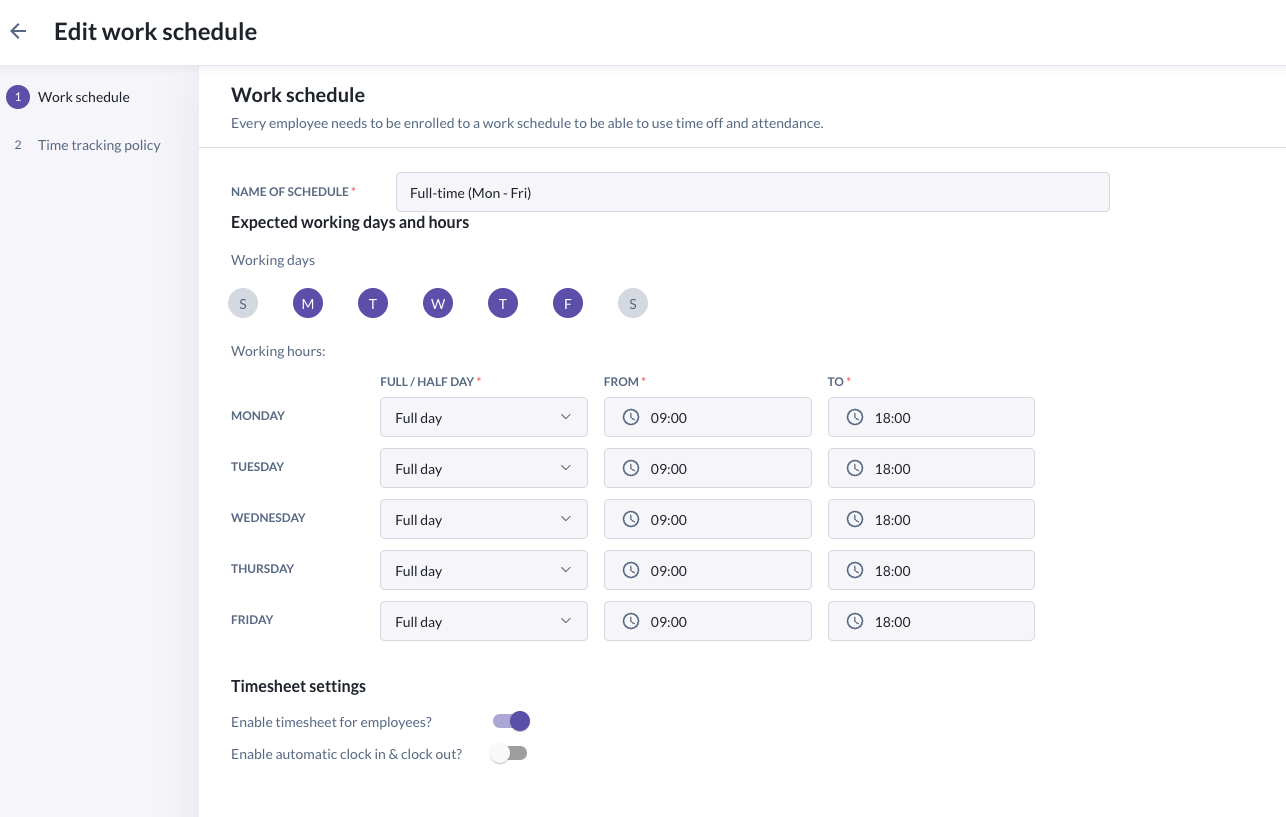The height and width of the screenshot is (817, 1286).
Task: Disable timesheet for employees toggle
Action: click(x=511, y=721)
